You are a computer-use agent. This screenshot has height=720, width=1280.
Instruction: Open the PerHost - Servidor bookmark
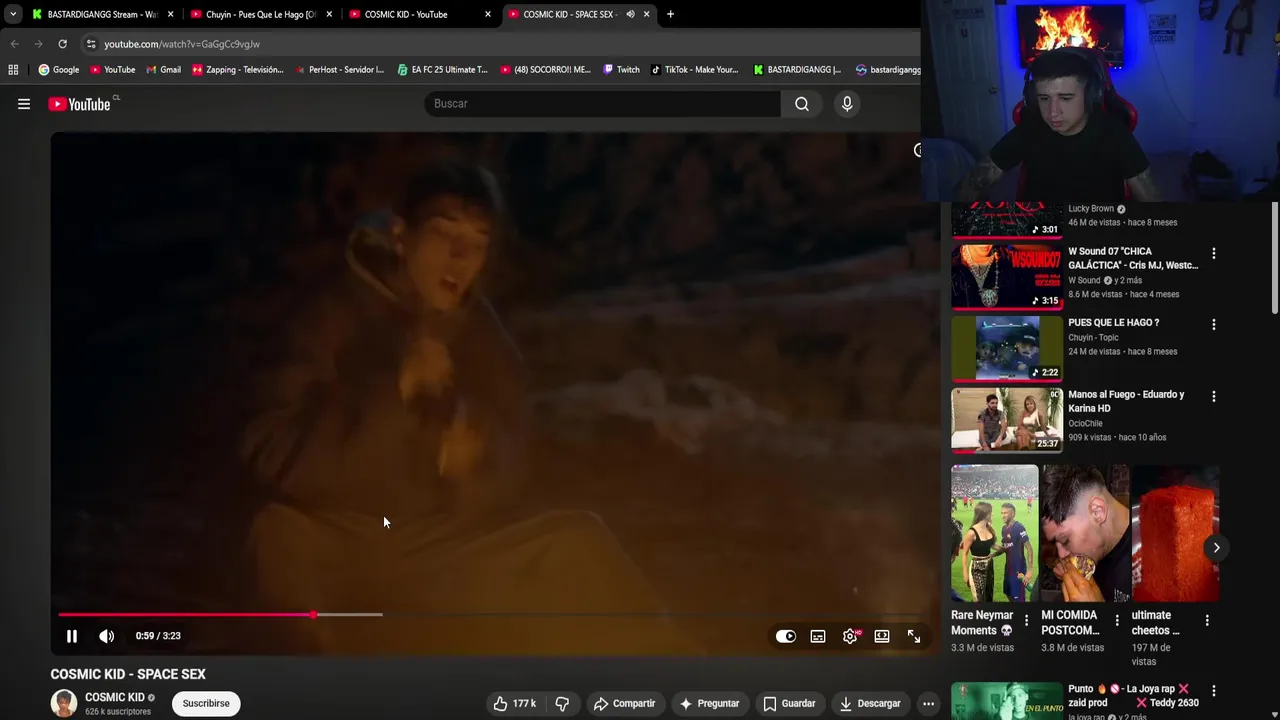pyautogui.click(x=339, y=70)
